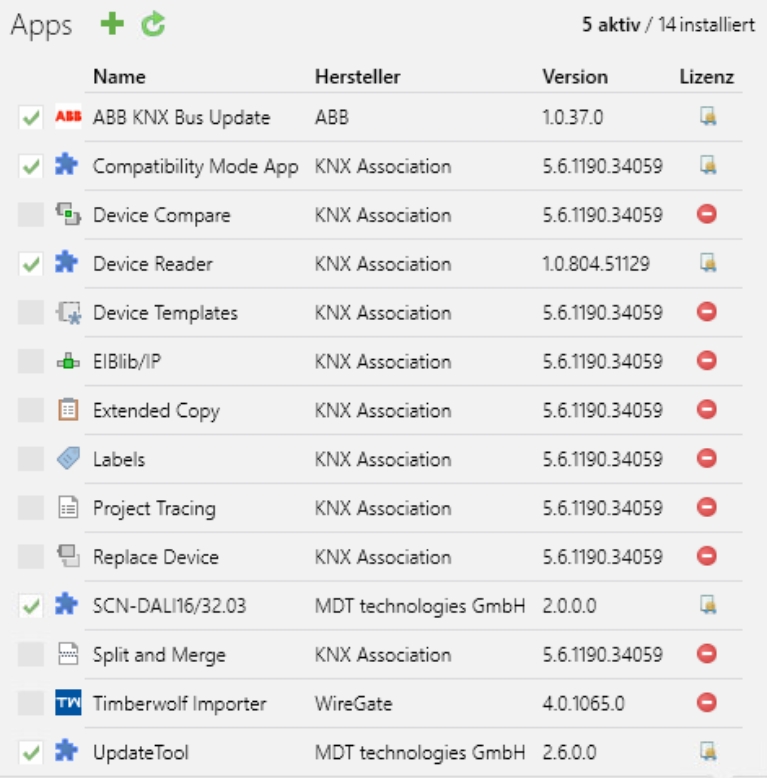Toggle the Replace Device checkbox

[x=31, y=556]
